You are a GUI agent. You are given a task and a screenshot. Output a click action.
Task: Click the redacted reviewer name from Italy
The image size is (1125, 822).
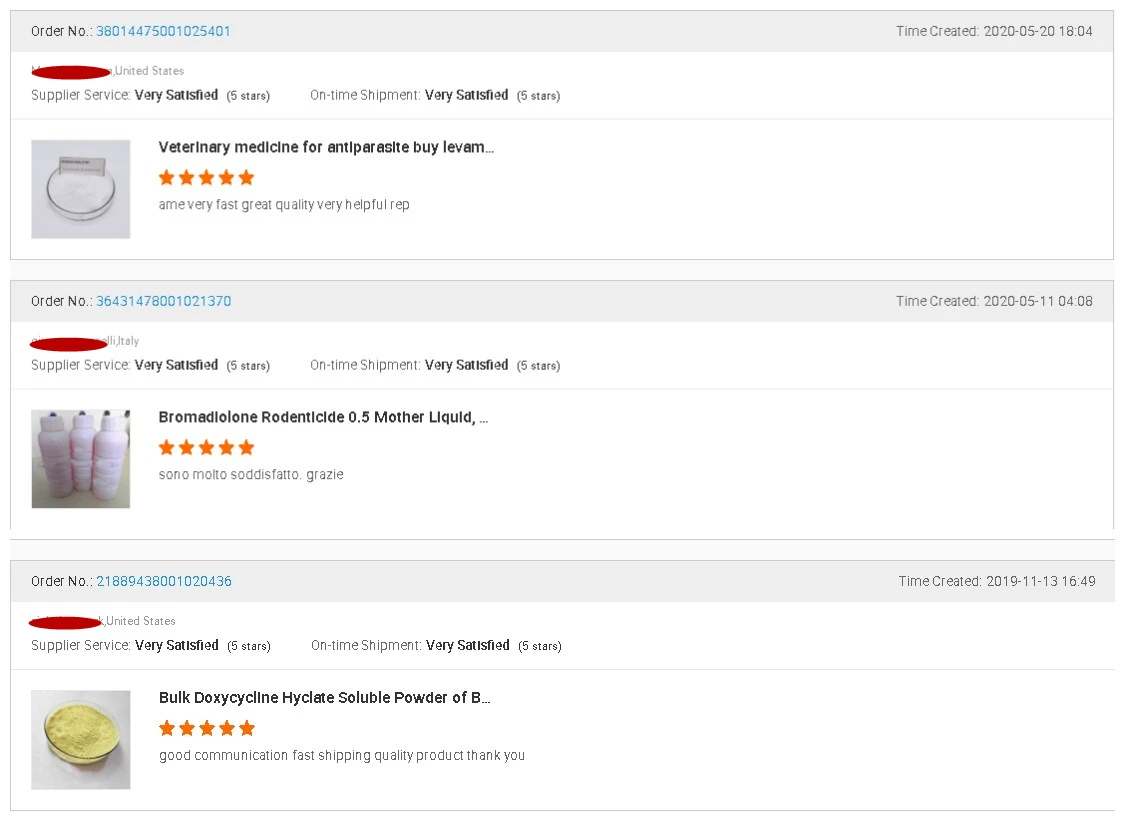(x=70, y=343)
